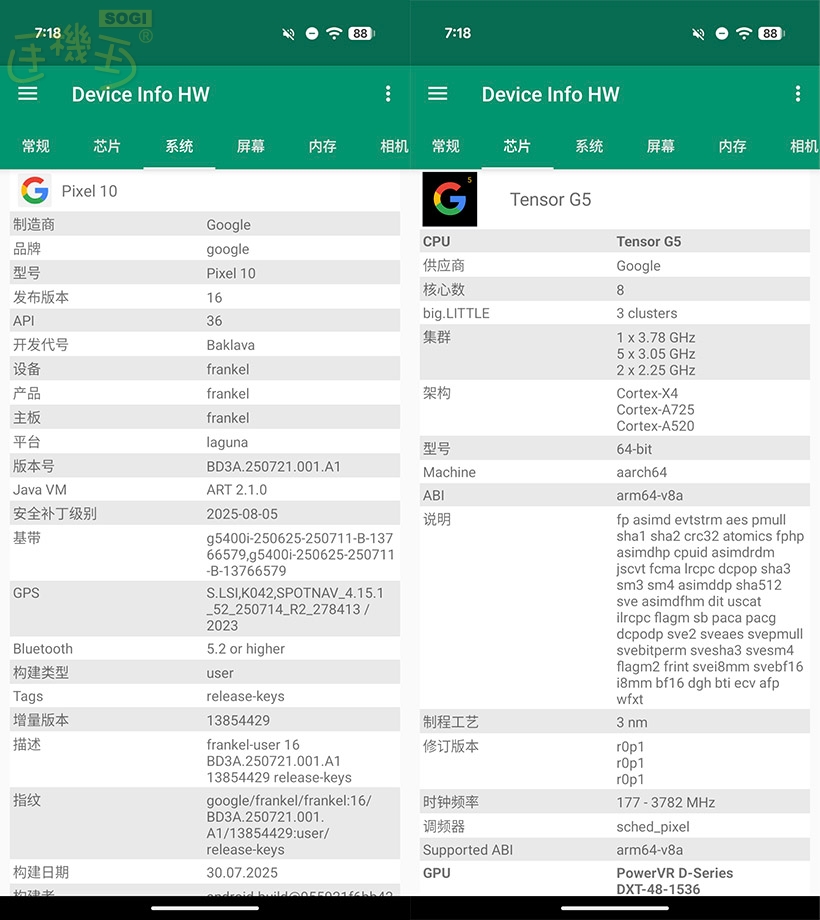
Task: Switch to 系统 tab in right screen
Action: pyautogui.click(x=589, y=146)
